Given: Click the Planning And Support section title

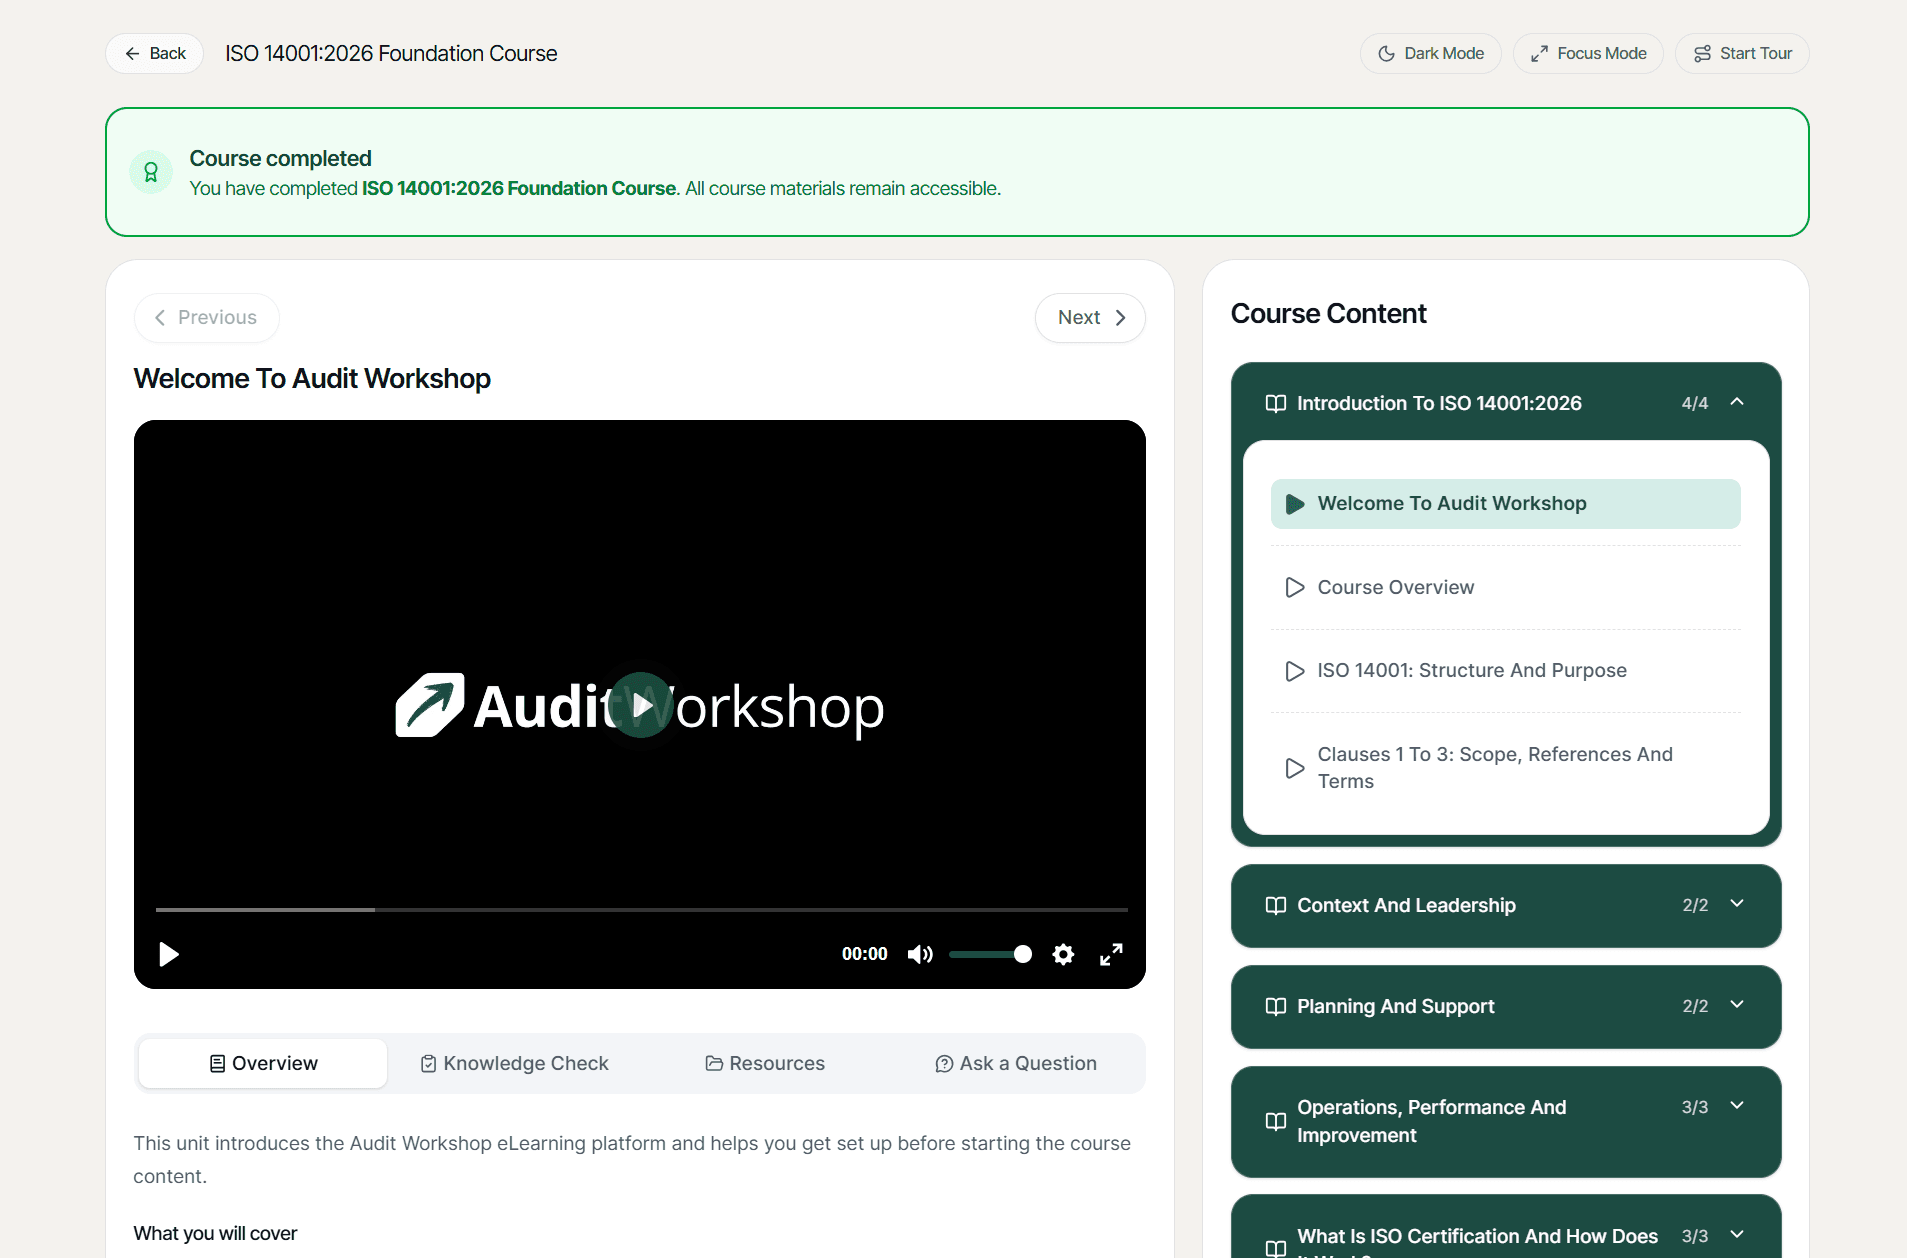Looking at the screenshot, I should [1396, 1006].
